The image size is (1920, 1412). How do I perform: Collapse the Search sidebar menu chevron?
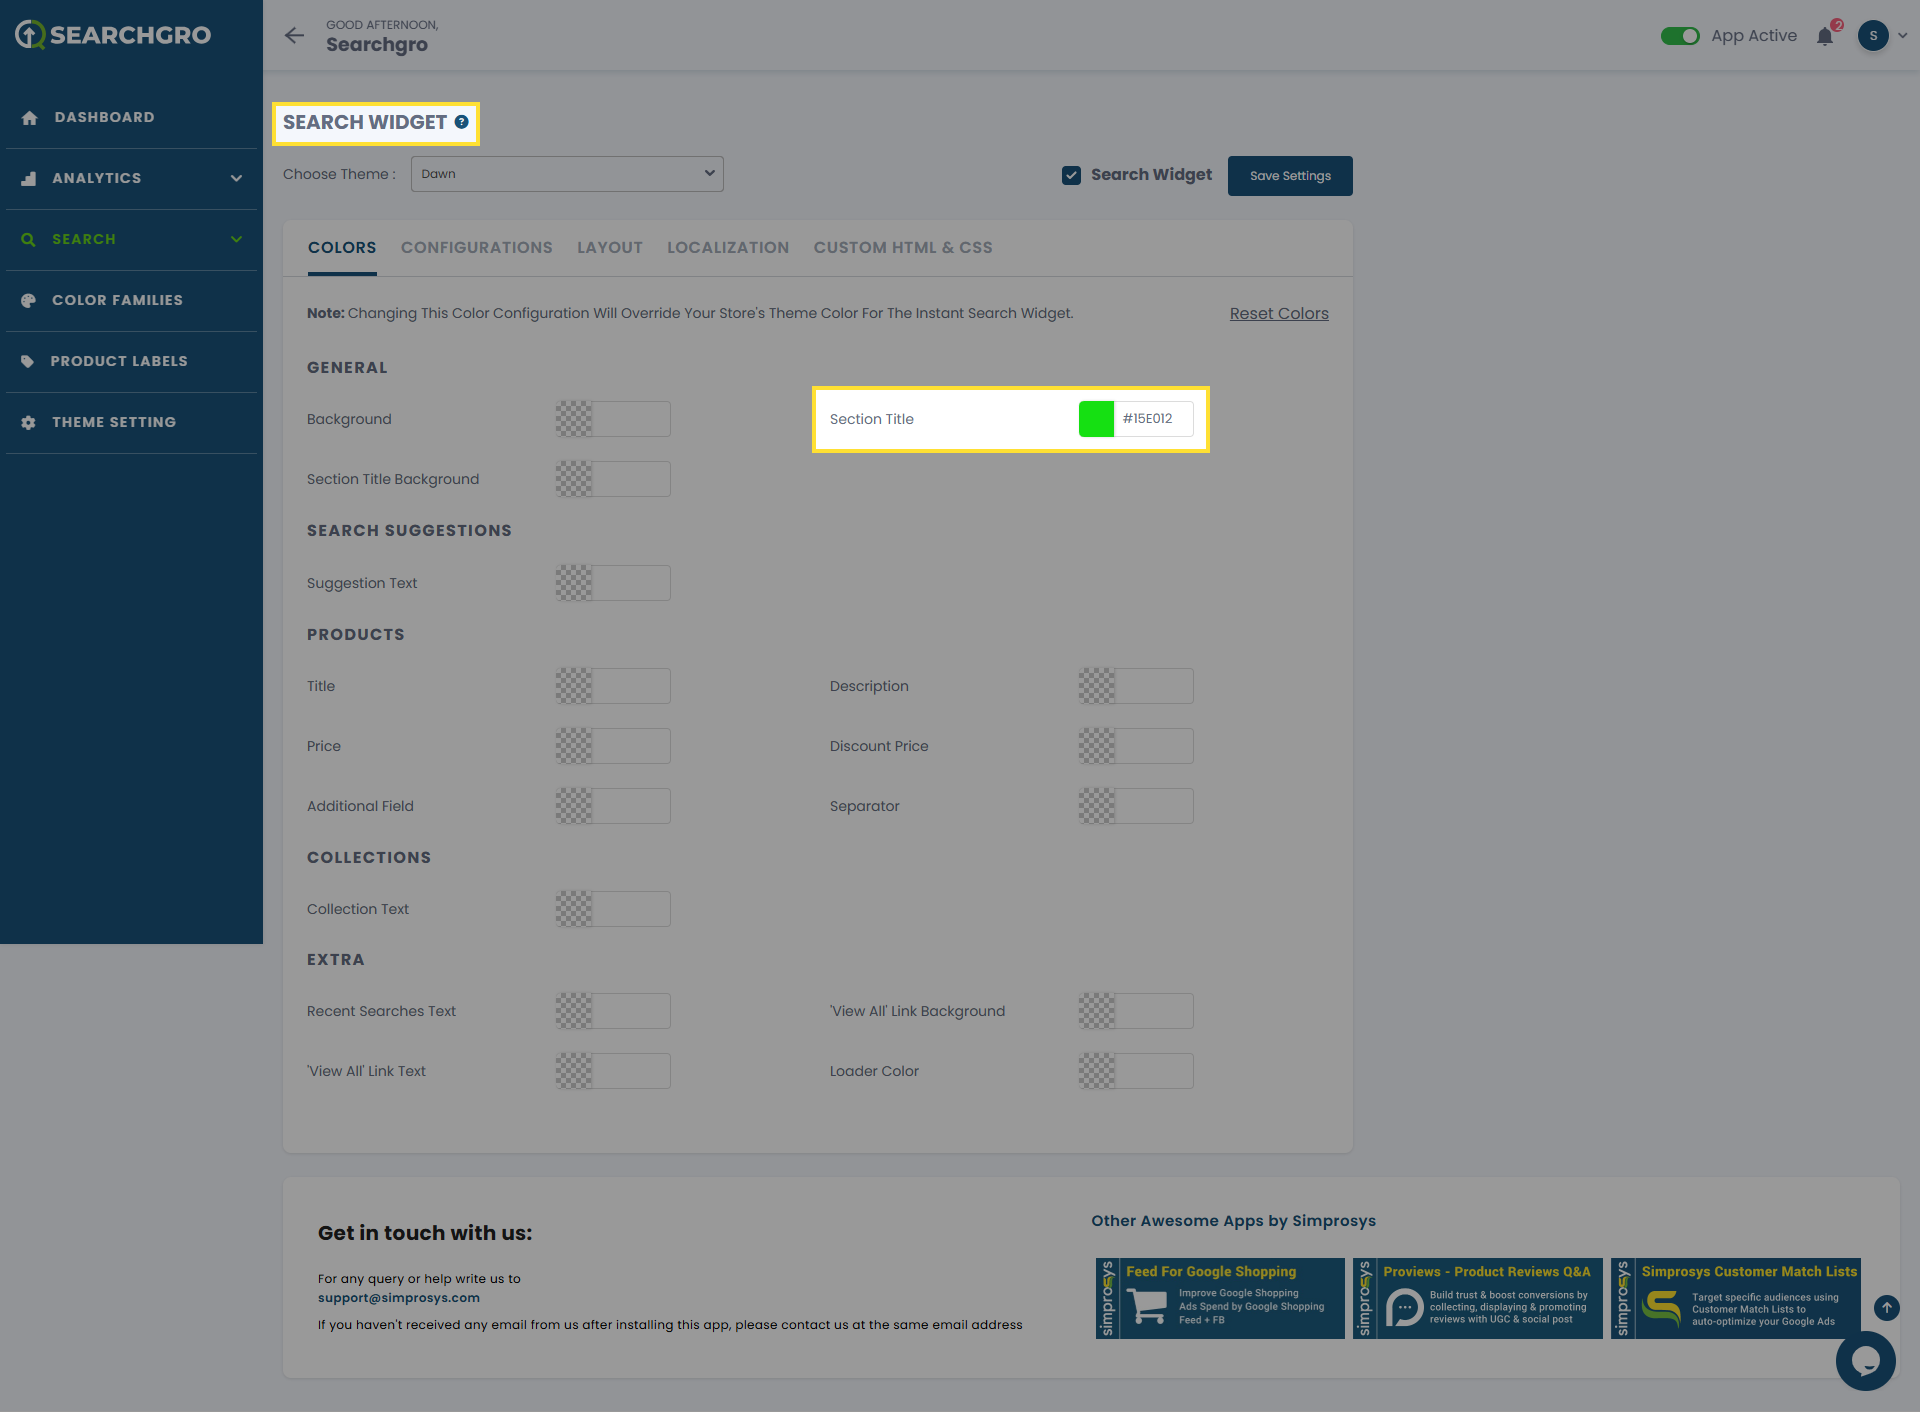[236, 239]
